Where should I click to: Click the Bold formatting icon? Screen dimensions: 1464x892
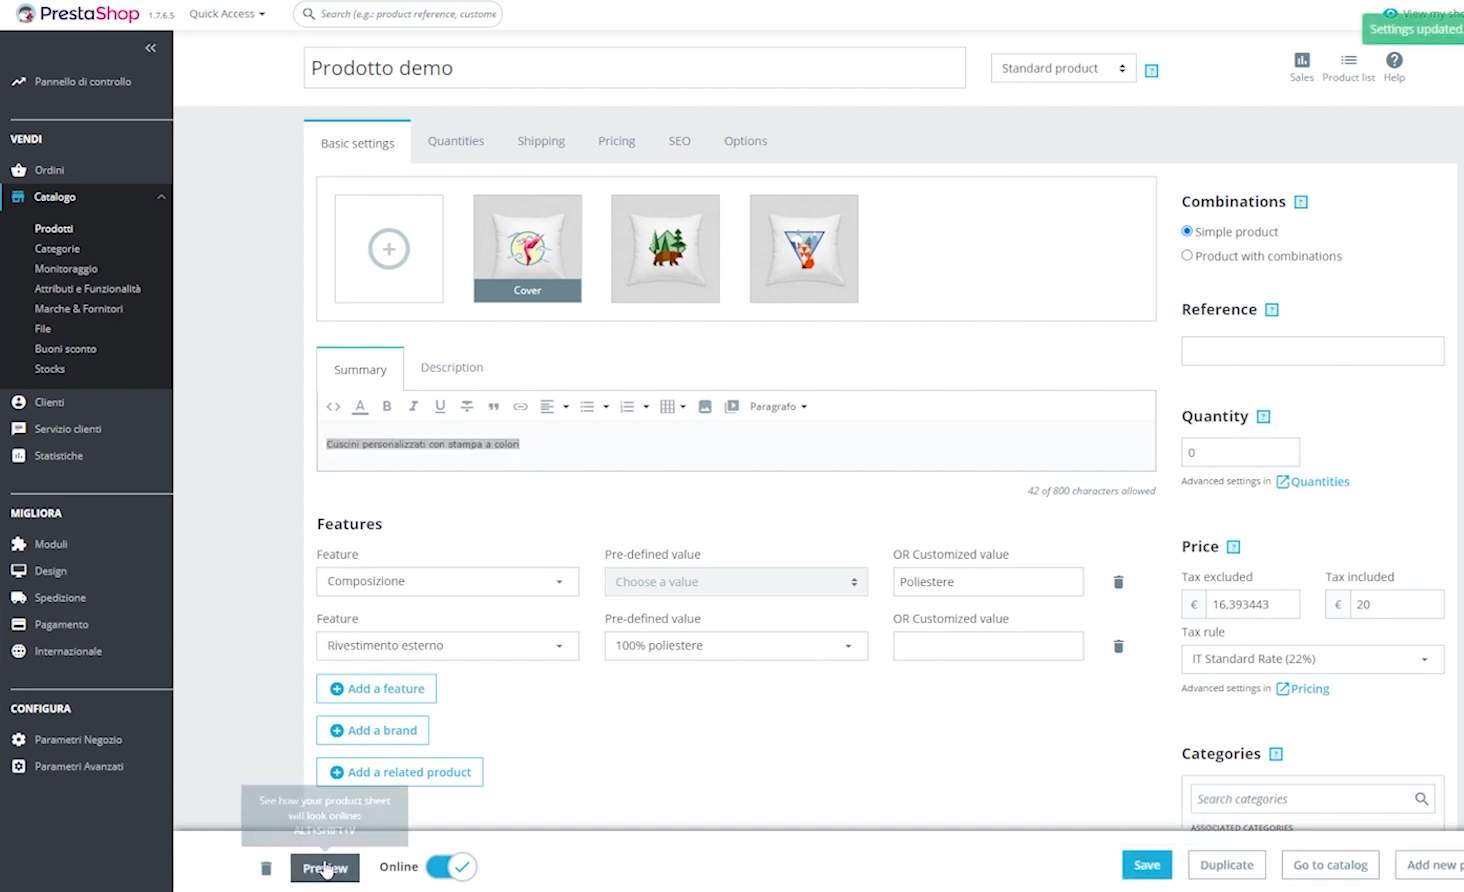click(x=387, y=406)
